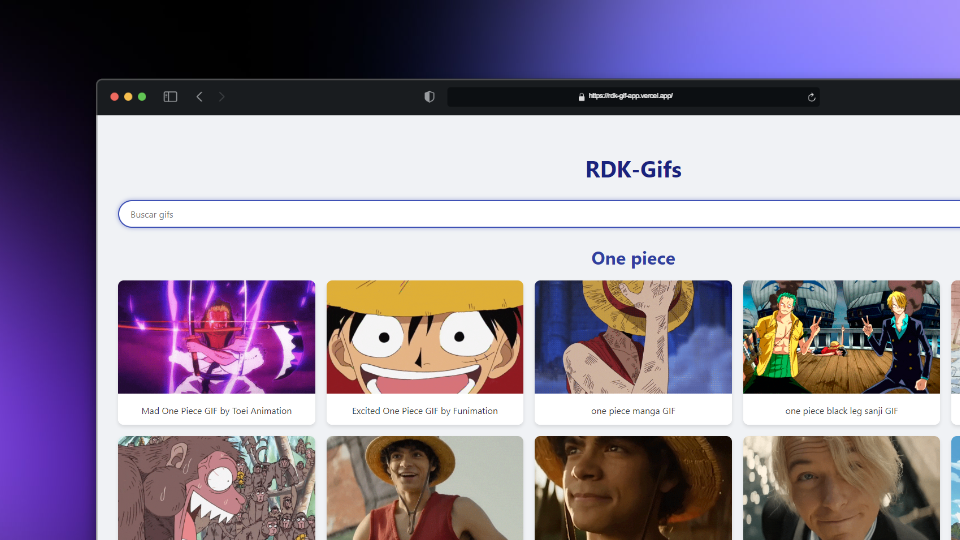This screenshot has width=960, height=540.
Task: Close the browser window with red button
Action: click(114, 97)
